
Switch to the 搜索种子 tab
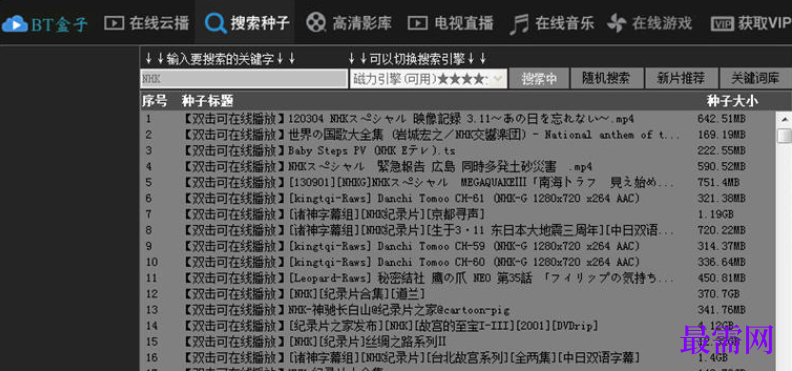[x=245, y=23]
